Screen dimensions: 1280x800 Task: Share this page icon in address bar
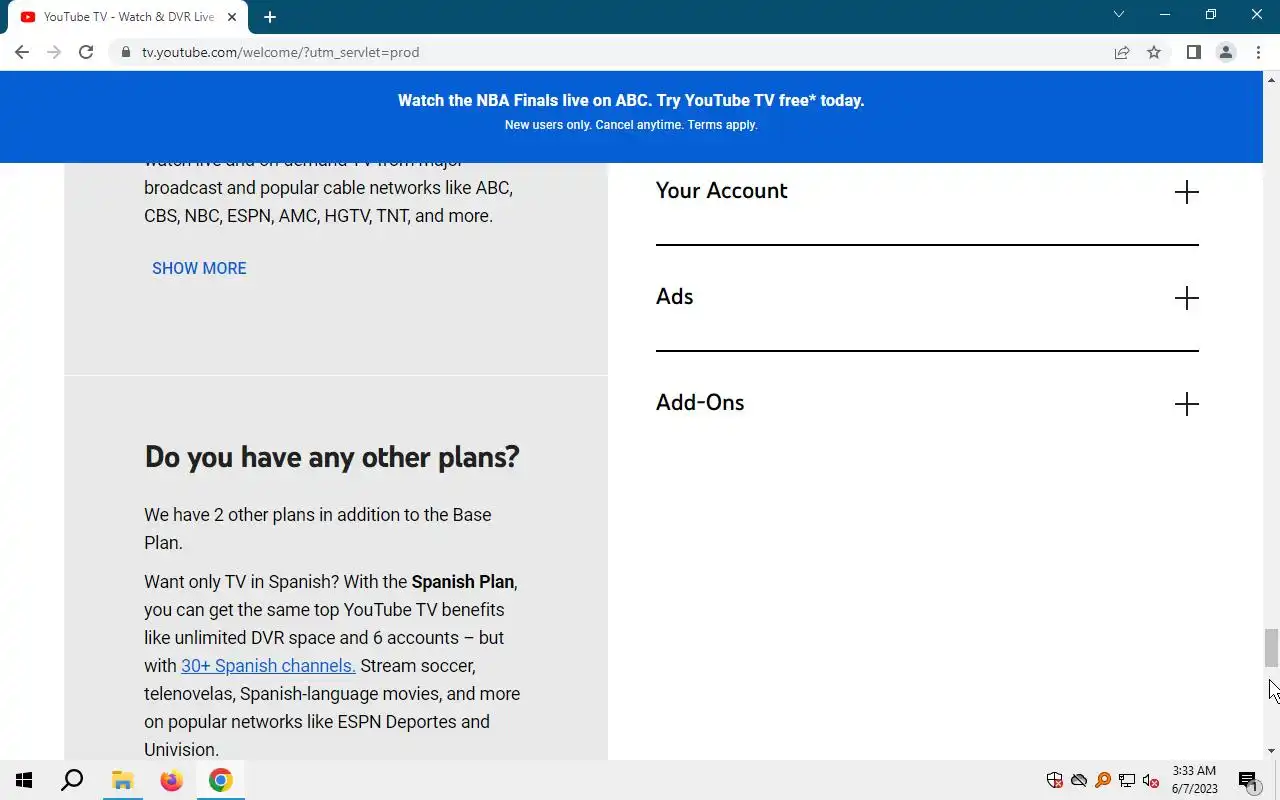tap(1122, 52)
